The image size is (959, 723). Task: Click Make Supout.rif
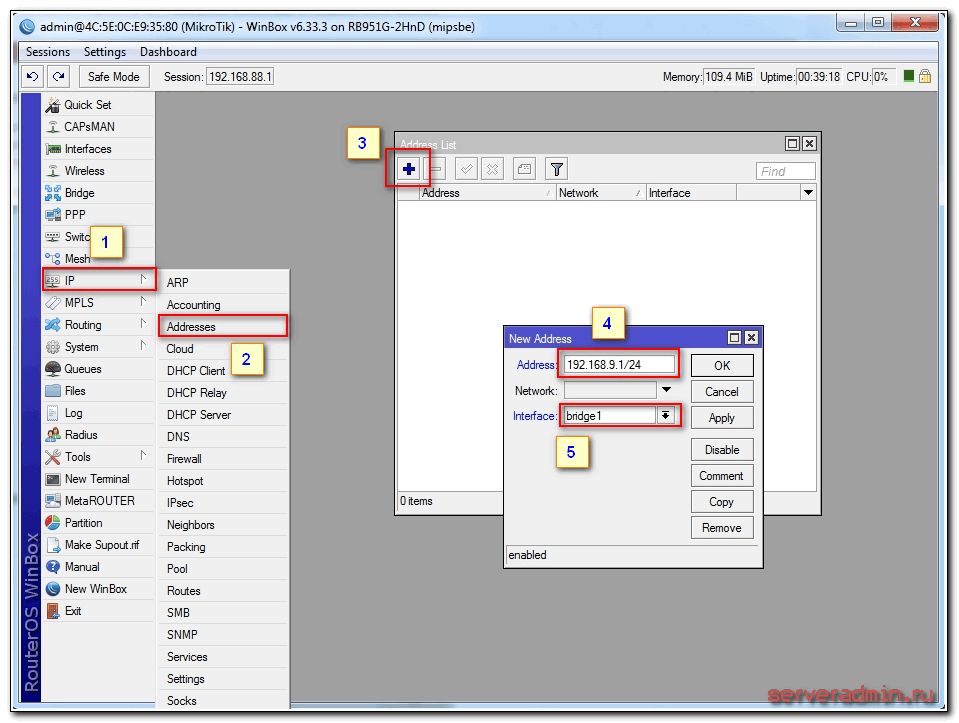[x=98, y=544]
